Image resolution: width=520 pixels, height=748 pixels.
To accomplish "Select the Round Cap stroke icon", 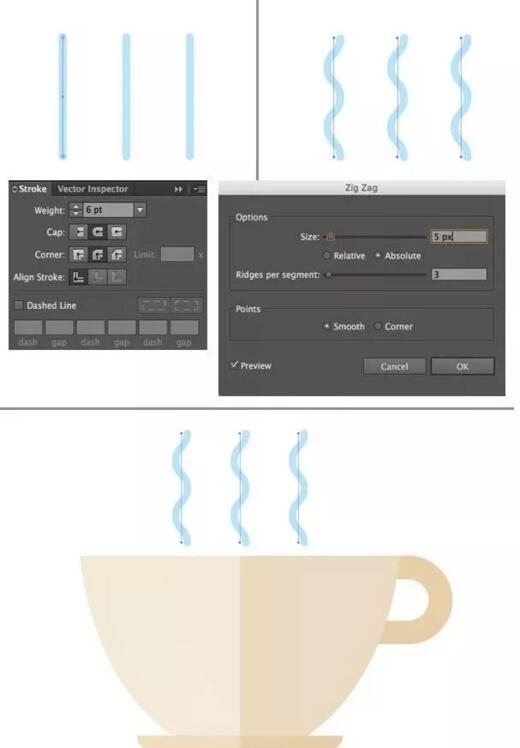I will (98, 232).
